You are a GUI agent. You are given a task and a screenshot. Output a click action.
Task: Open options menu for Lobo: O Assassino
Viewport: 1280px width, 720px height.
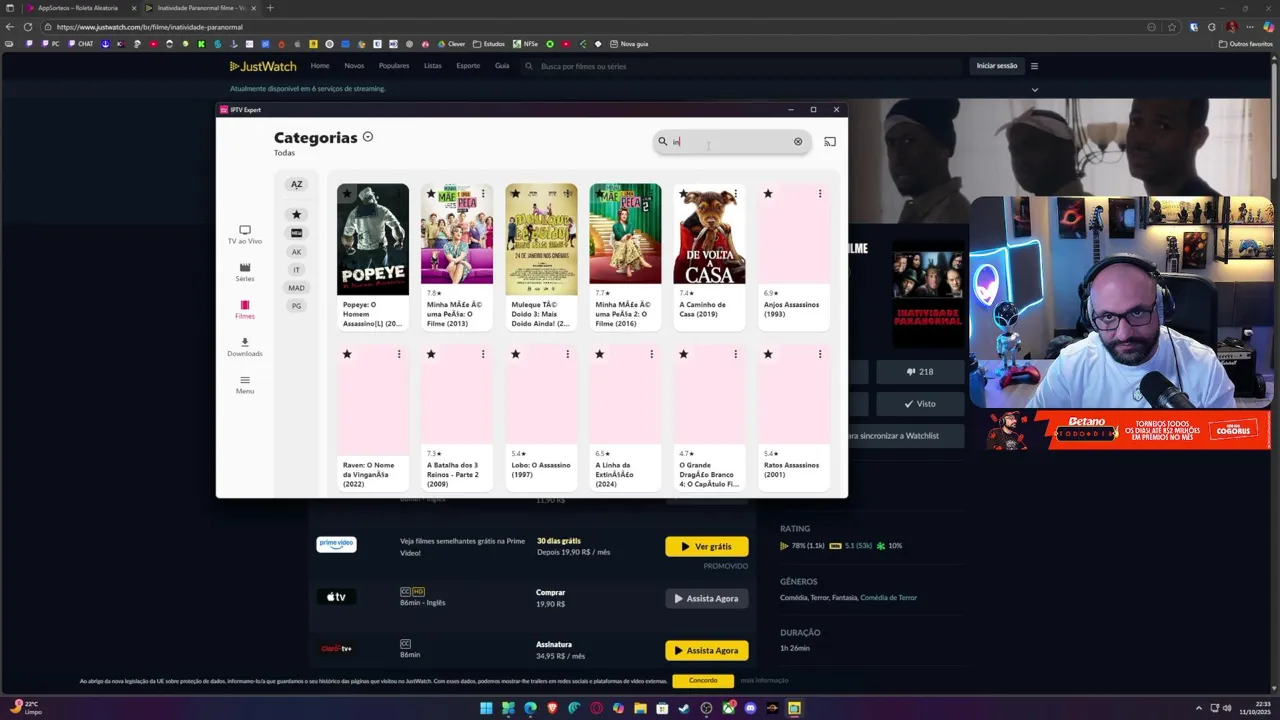567,354
